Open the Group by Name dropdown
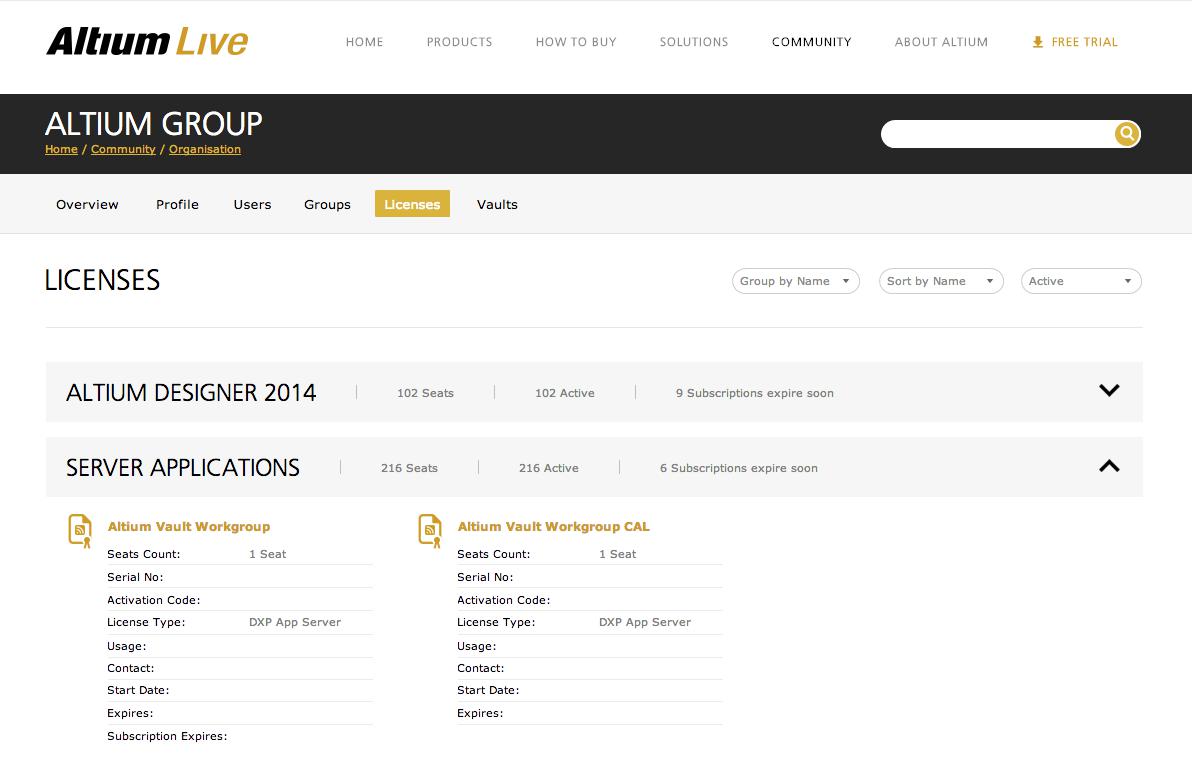The height and width of the screenshot is (758, 1192). click(x=795, y=281)
